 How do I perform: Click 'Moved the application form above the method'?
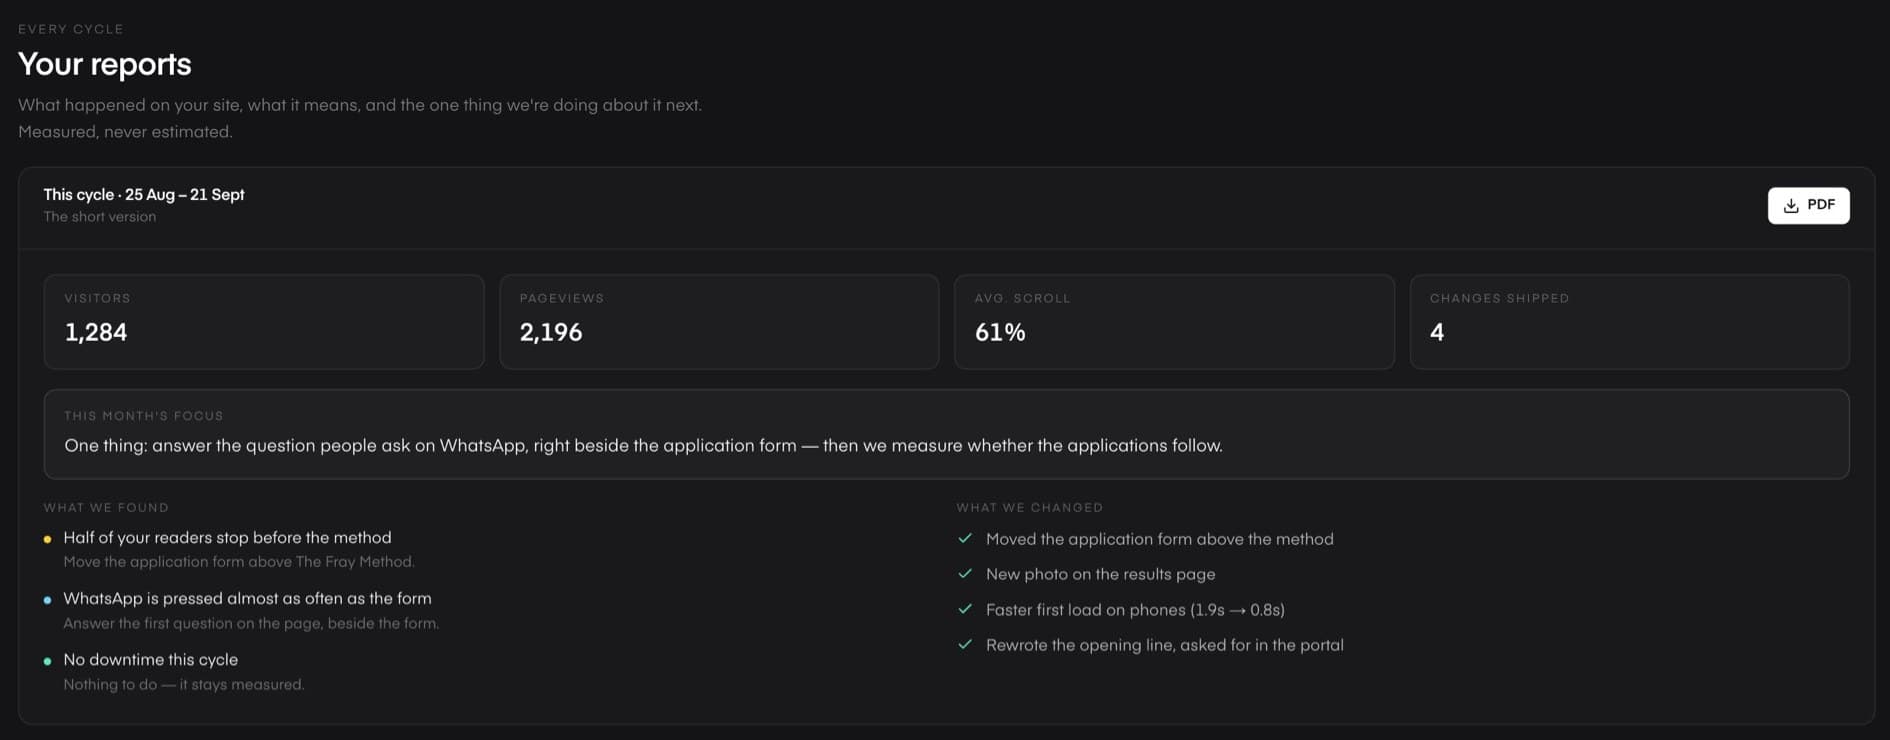(1160, 539)
